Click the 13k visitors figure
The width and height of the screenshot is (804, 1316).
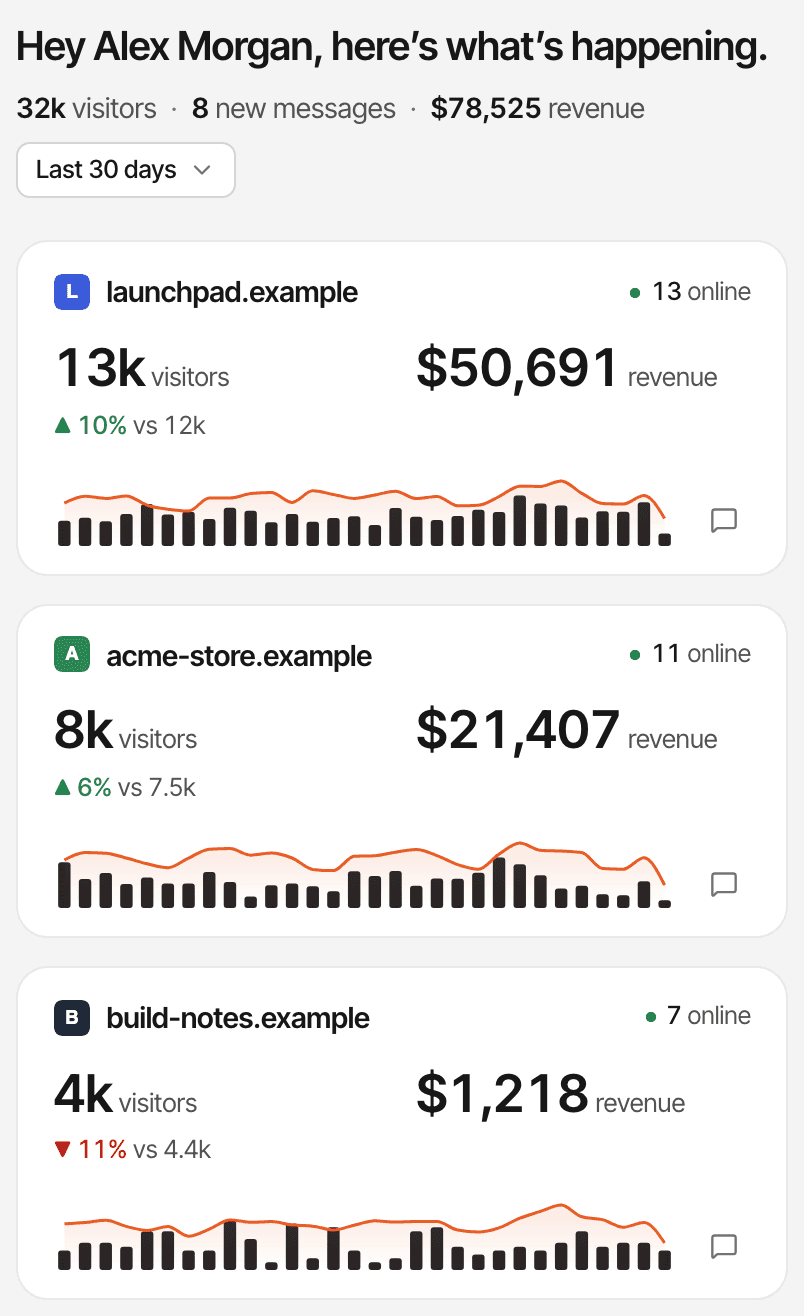click(x=142, y=368)
